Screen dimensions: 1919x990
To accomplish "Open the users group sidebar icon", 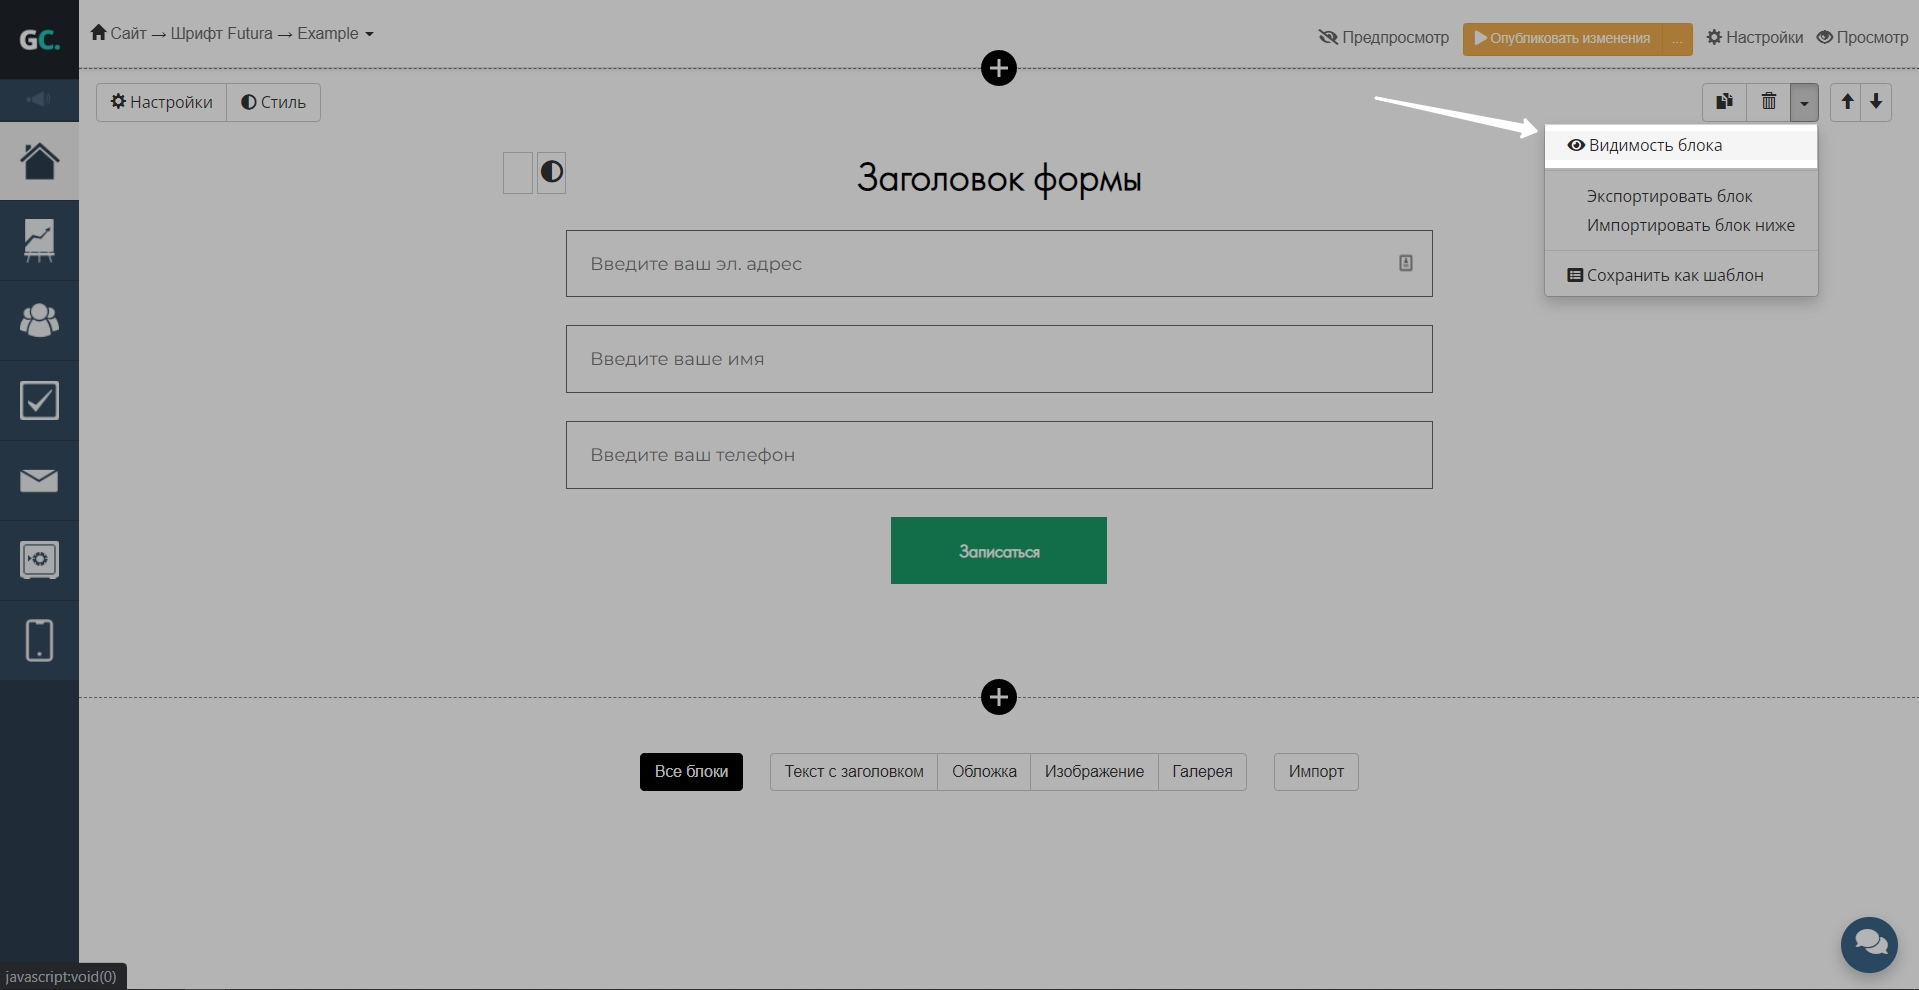I will click(x=39, y=320).
